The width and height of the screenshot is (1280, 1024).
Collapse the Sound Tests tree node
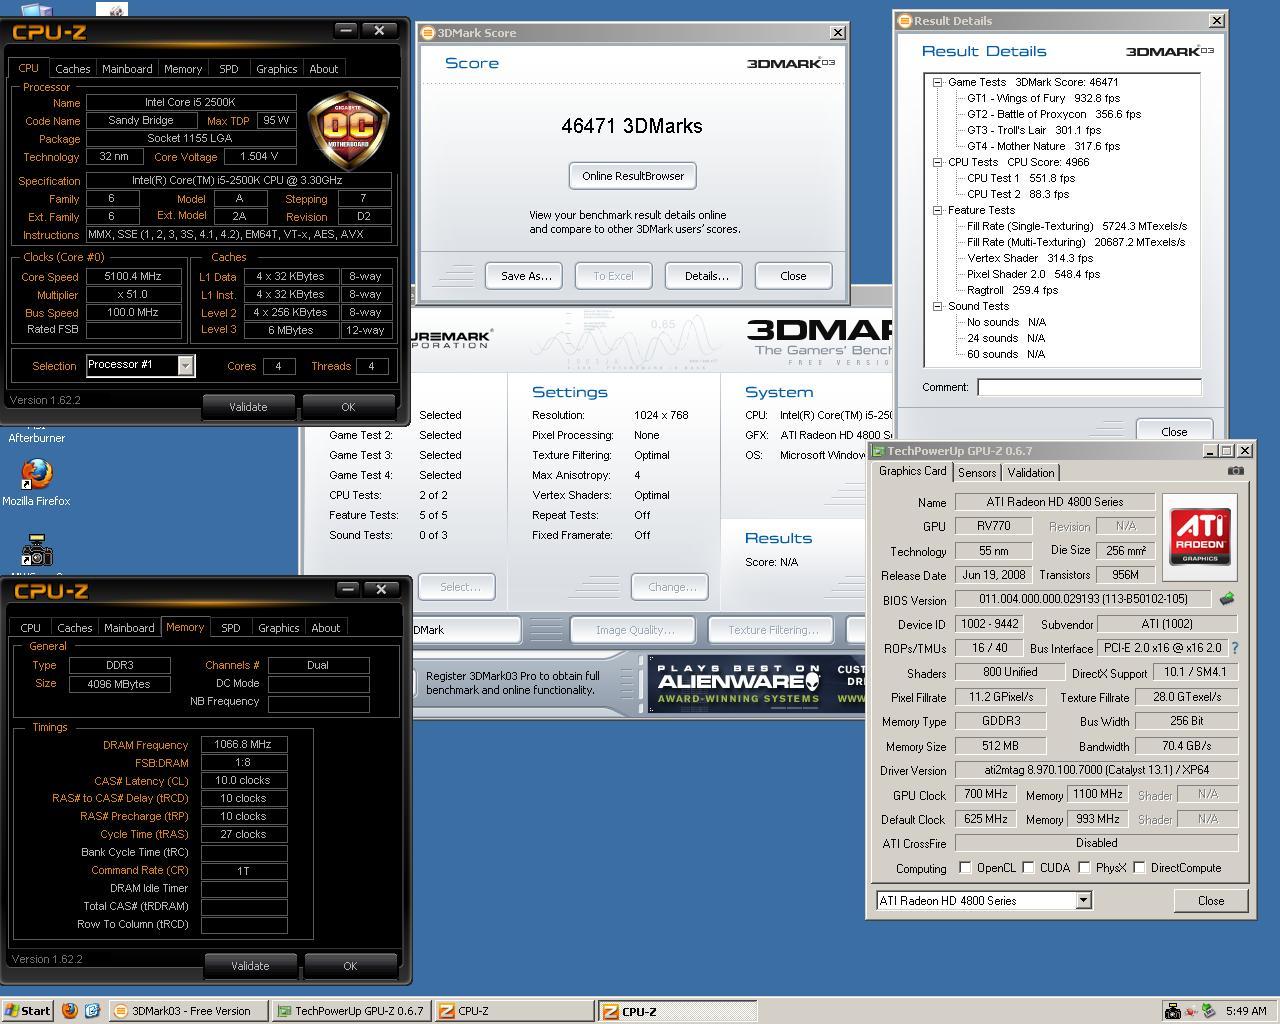point(938,306)
